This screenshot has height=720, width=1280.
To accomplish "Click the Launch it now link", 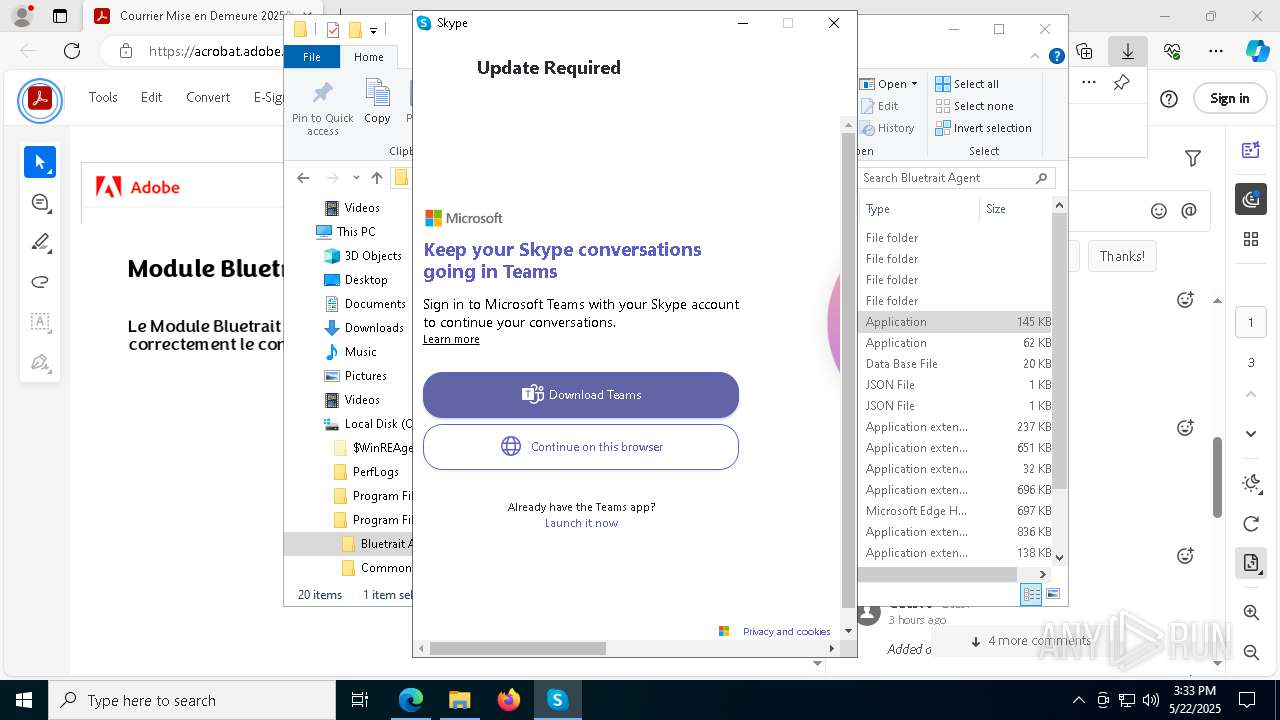I will click(x=581, y=523).
